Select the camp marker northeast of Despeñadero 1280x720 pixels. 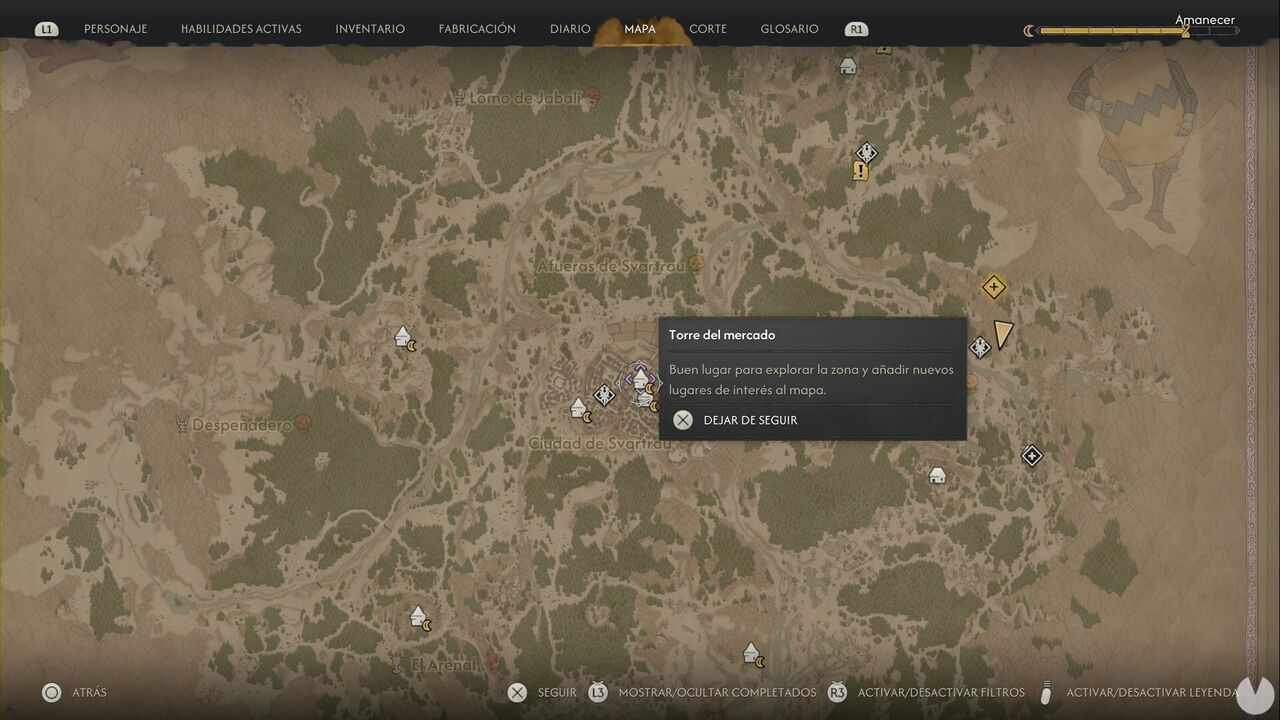pos(405,337)
